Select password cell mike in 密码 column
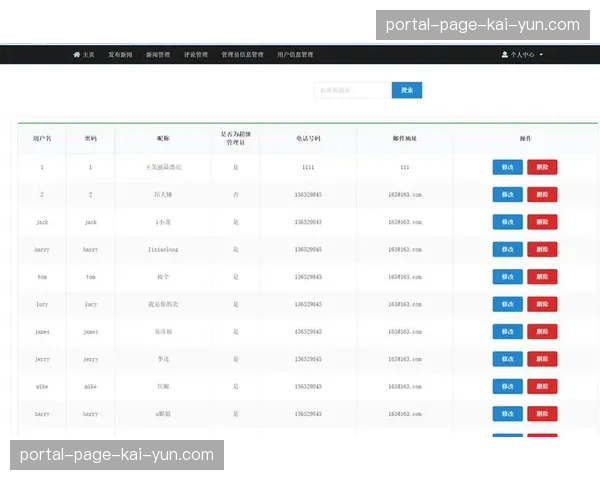This screenshot has height=480, width=600. coord(91,387)
